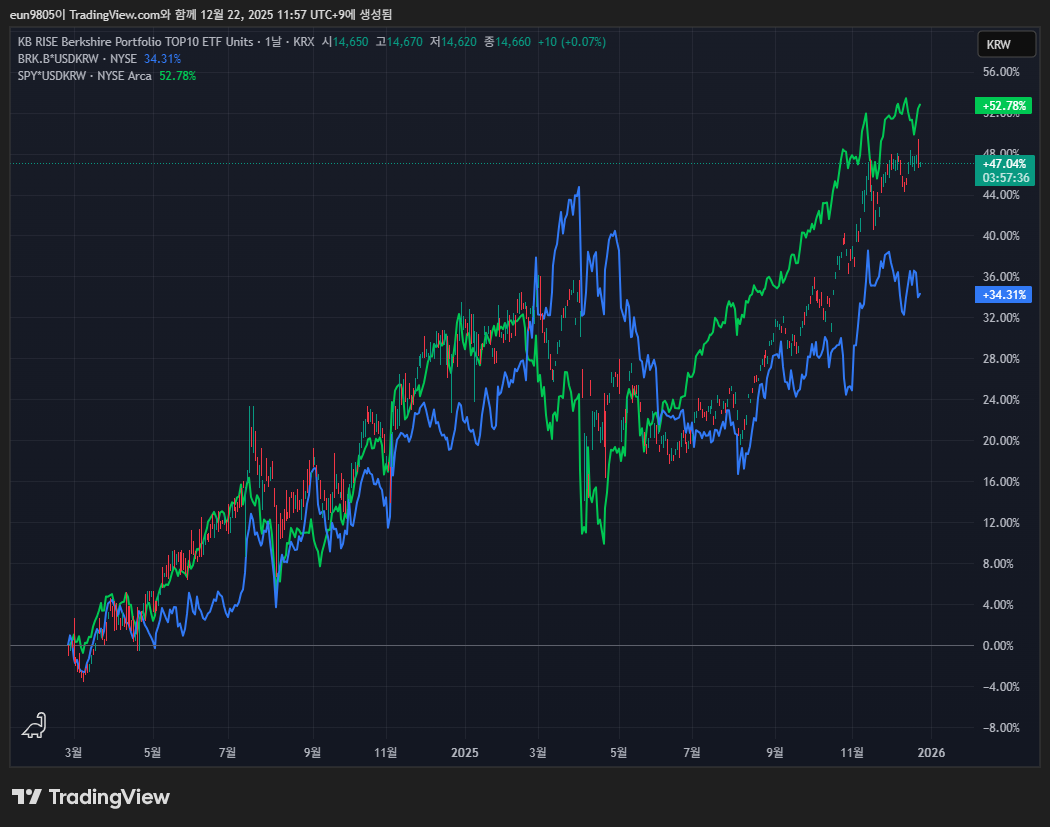Click the 03:57:36 countdown timer label
1050x827 pixels.
1006,178
